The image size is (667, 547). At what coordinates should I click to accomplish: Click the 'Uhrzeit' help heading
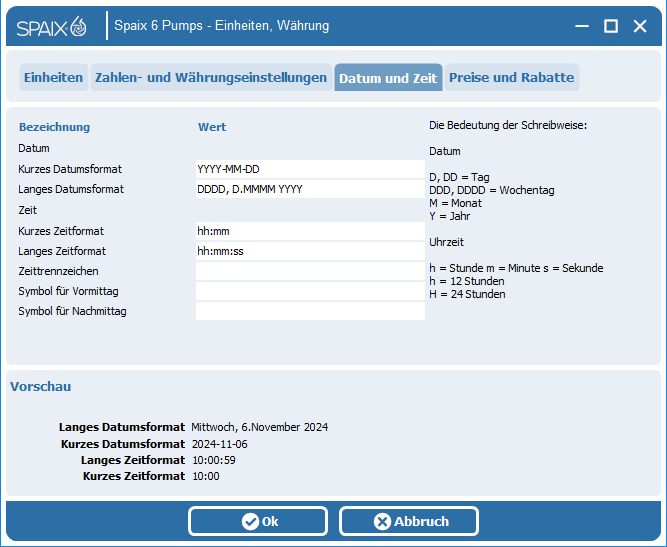[x=446, y=242]
